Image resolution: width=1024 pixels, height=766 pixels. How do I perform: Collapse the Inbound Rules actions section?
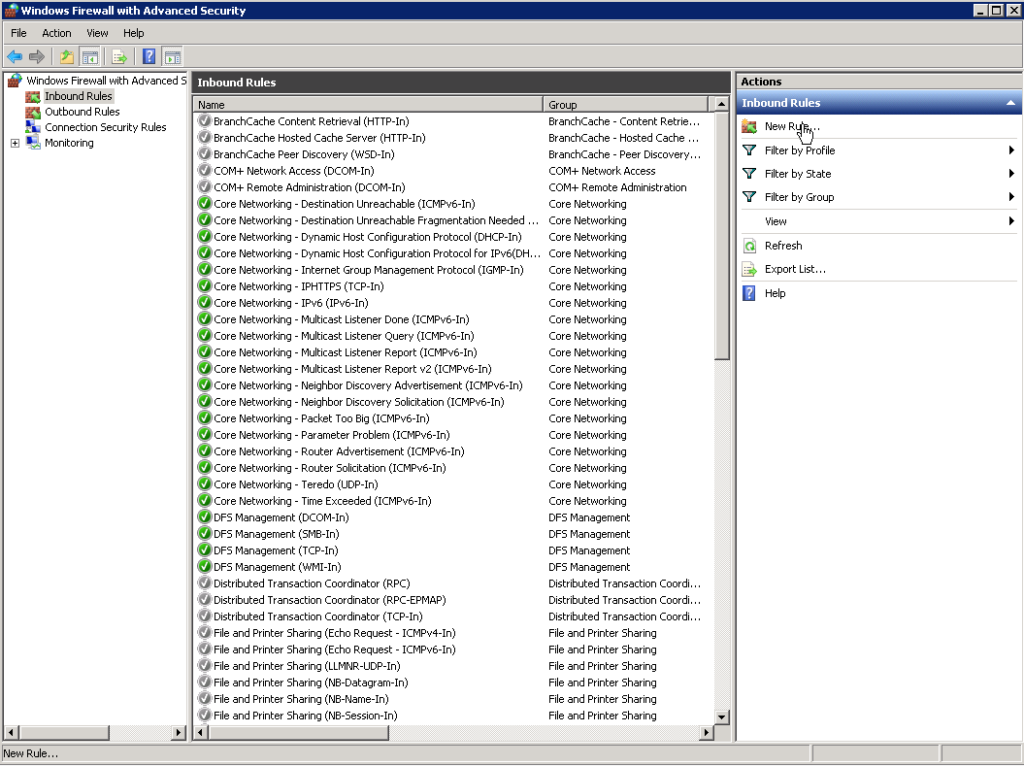click(x=1010, y=102)
